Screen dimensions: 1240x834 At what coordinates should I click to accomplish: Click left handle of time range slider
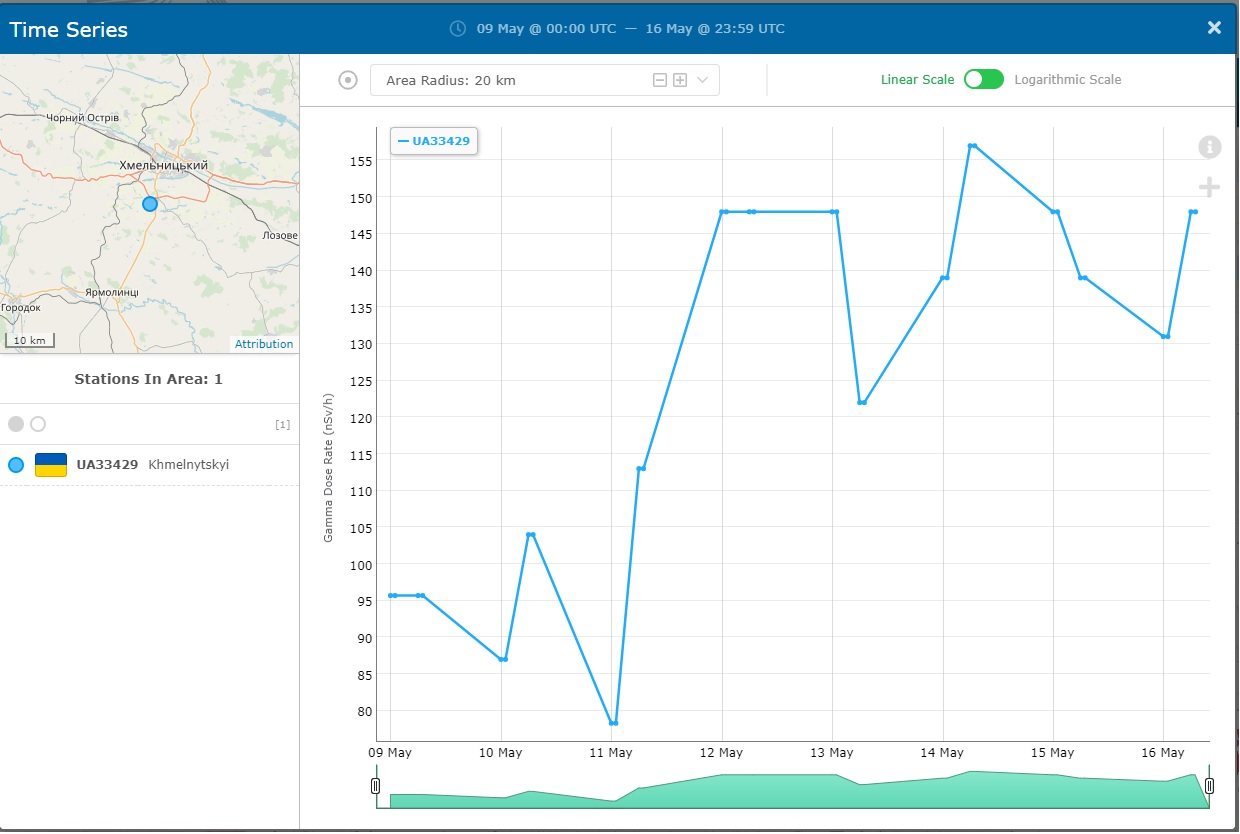pos(376,786)
